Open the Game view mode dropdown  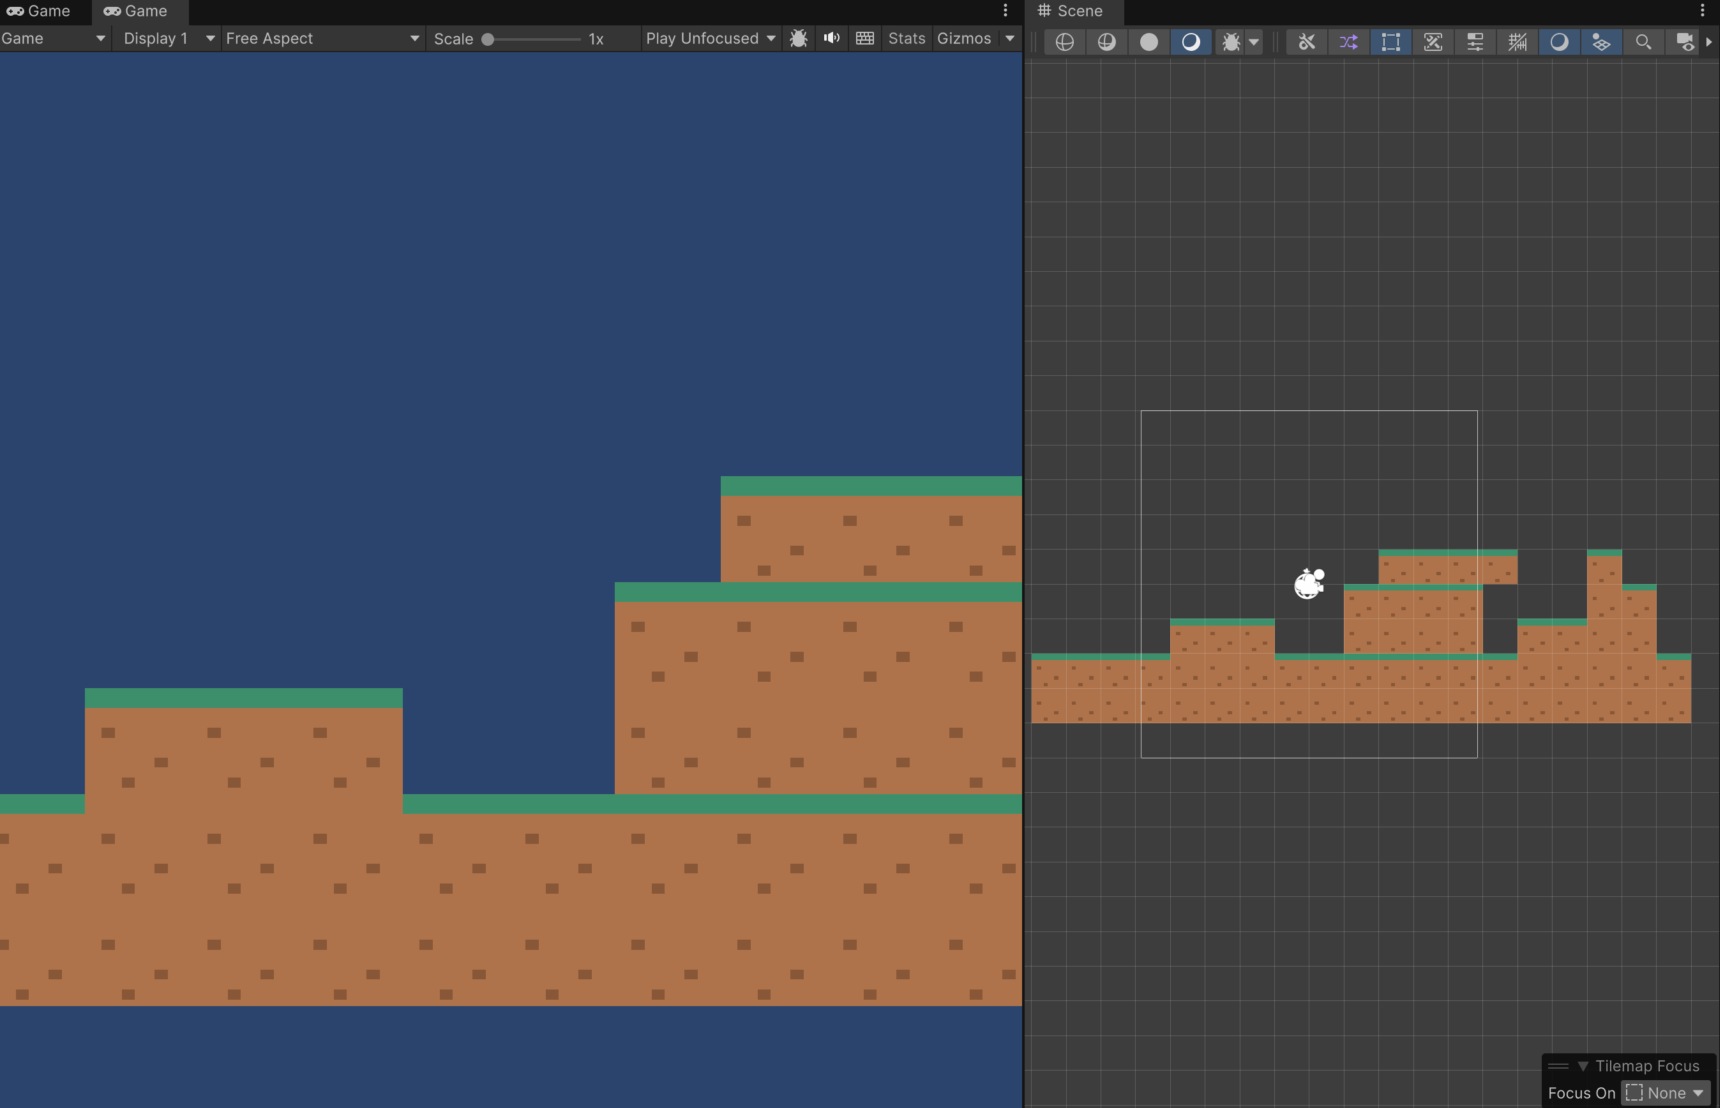point(54,38)
